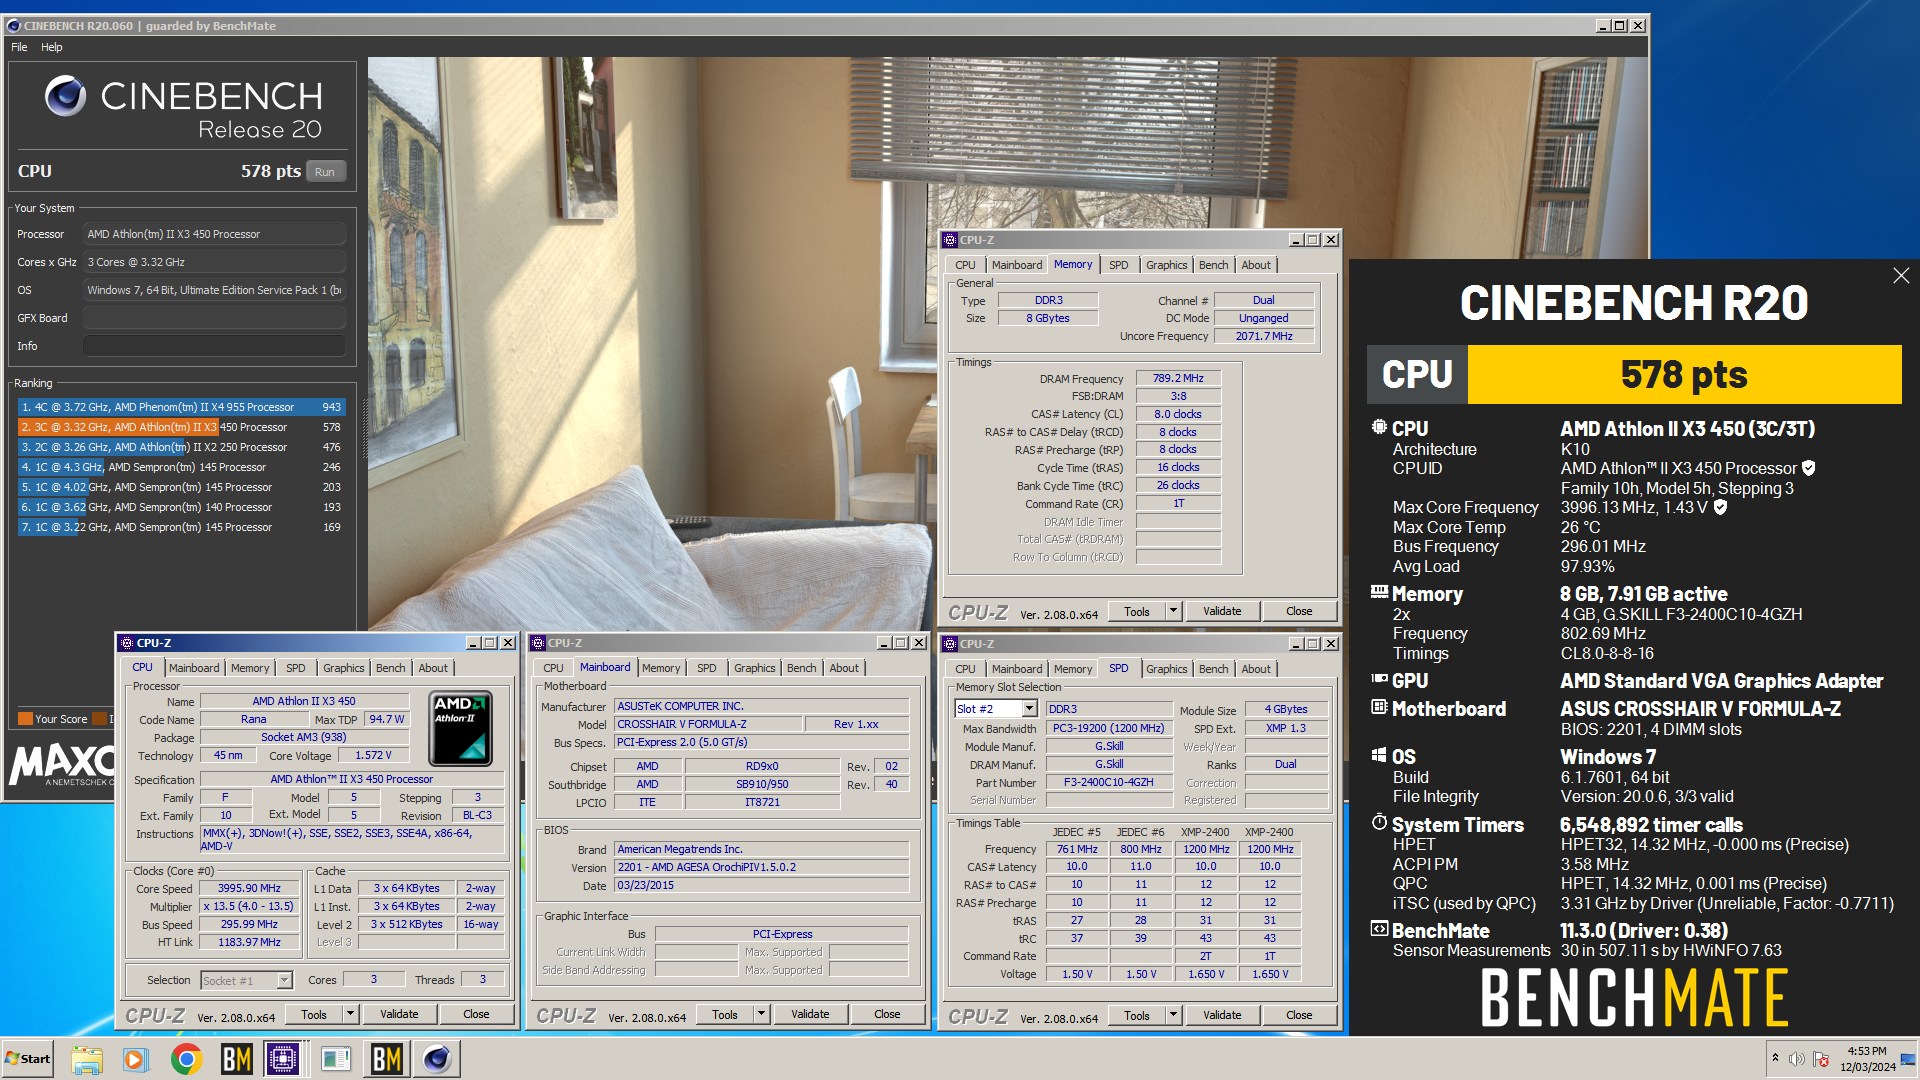Show hidden tray icons with the chevron
Viewport: 1920px width, 1080px height.
coord(1775,1058)
